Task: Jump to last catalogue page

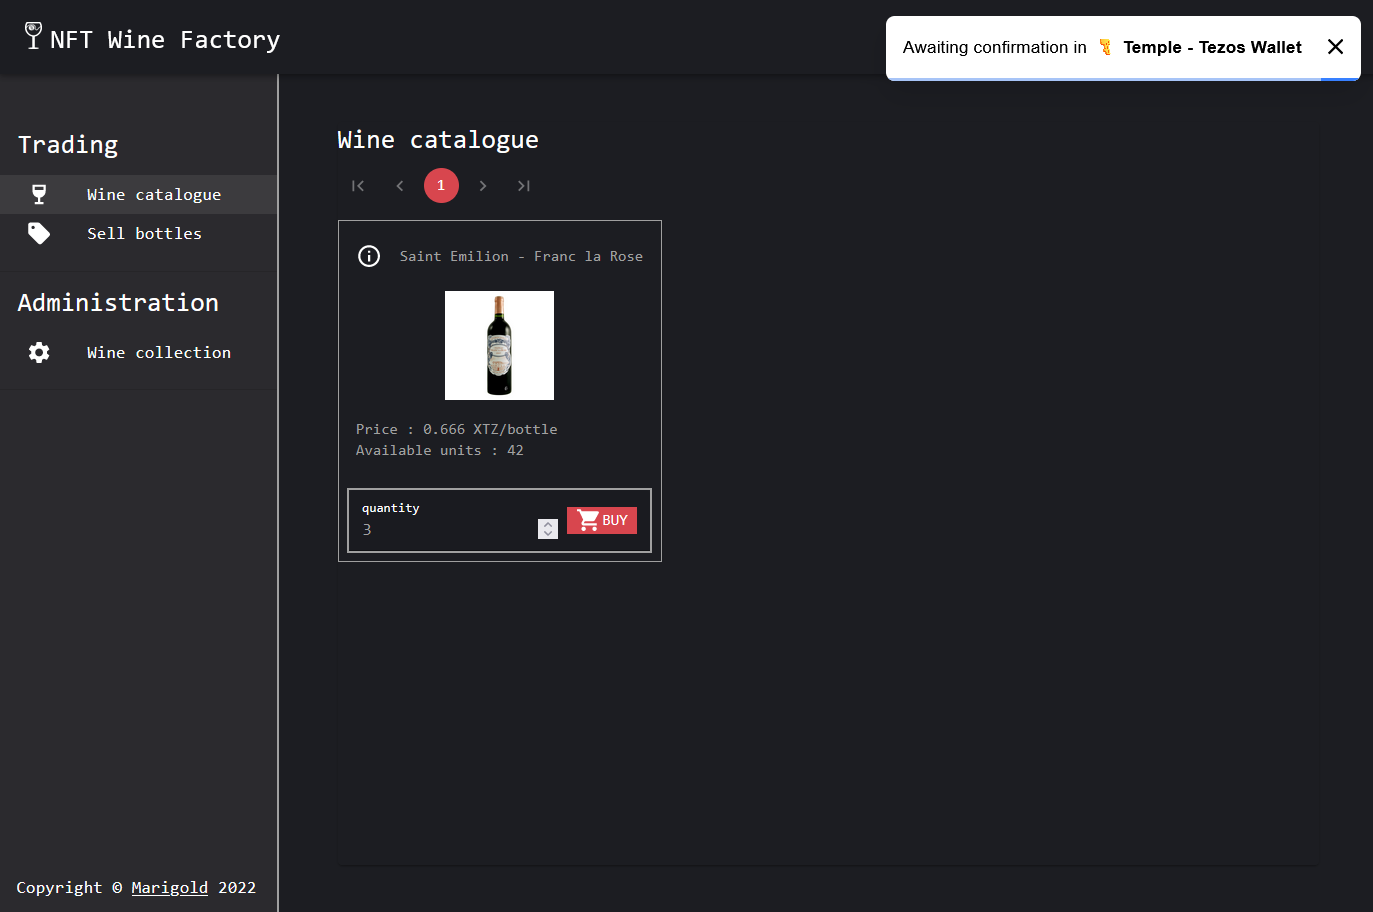Action: pyautogui.click(x=524, y=186)
